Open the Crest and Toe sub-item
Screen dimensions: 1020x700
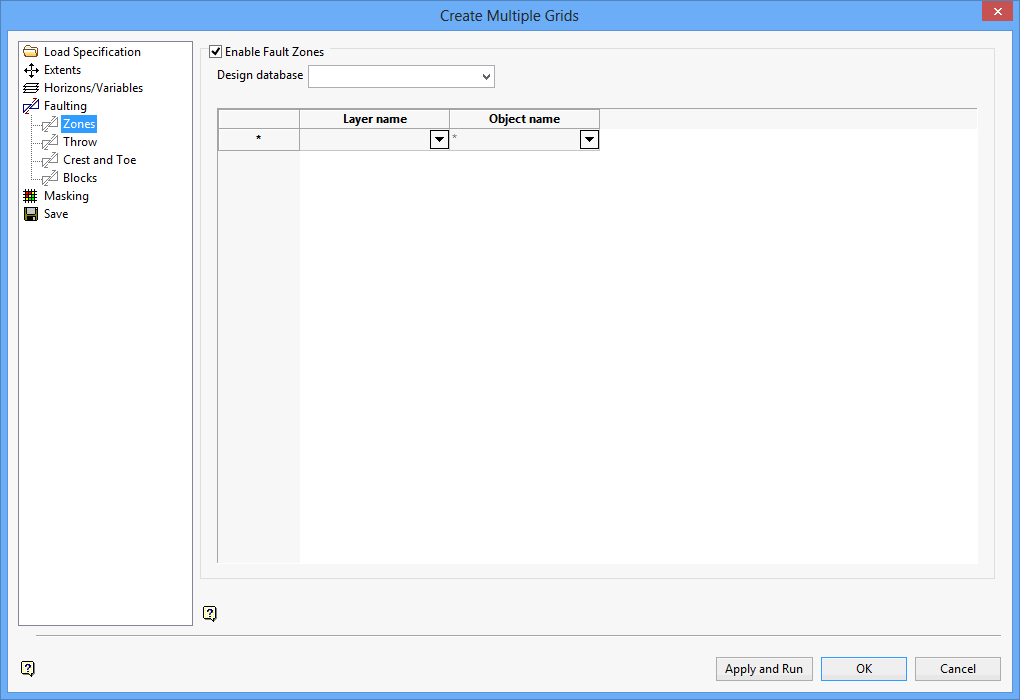(100, 160)
